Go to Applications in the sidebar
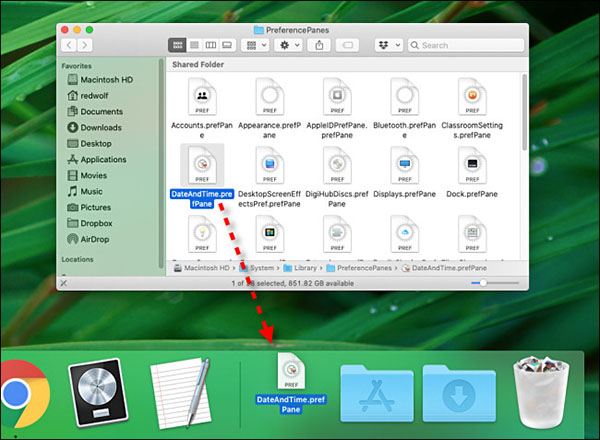Screen dimensions: 600x440 [x=102, y=159]
